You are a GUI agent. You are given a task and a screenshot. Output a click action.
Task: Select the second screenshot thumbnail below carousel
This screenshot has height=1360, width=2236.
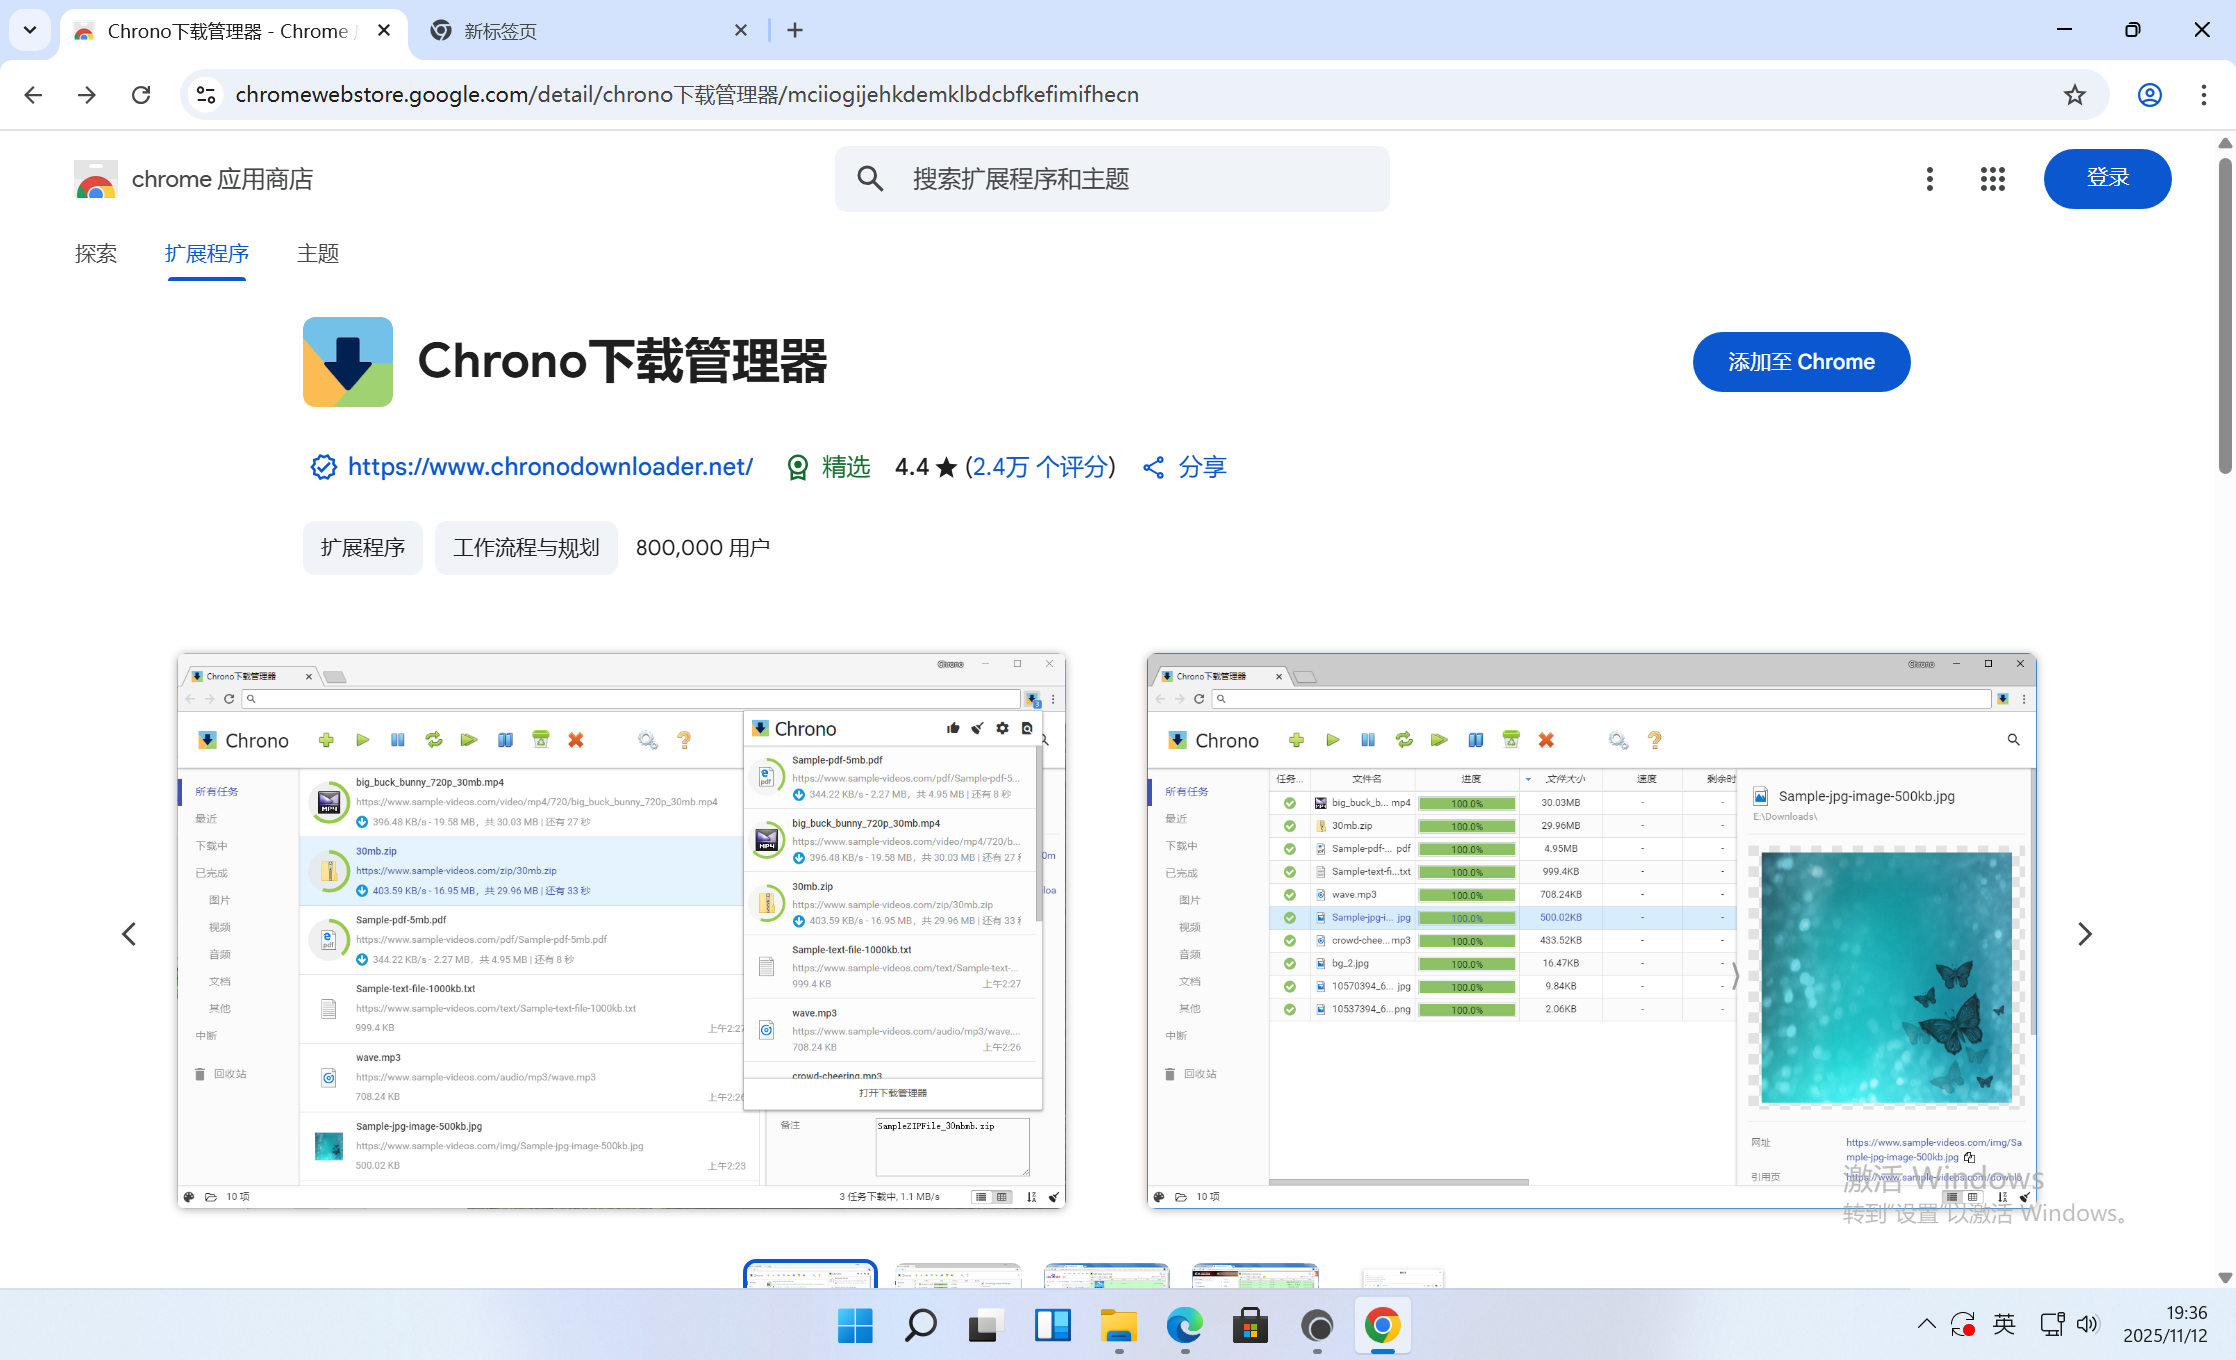tap(958, 1276)
